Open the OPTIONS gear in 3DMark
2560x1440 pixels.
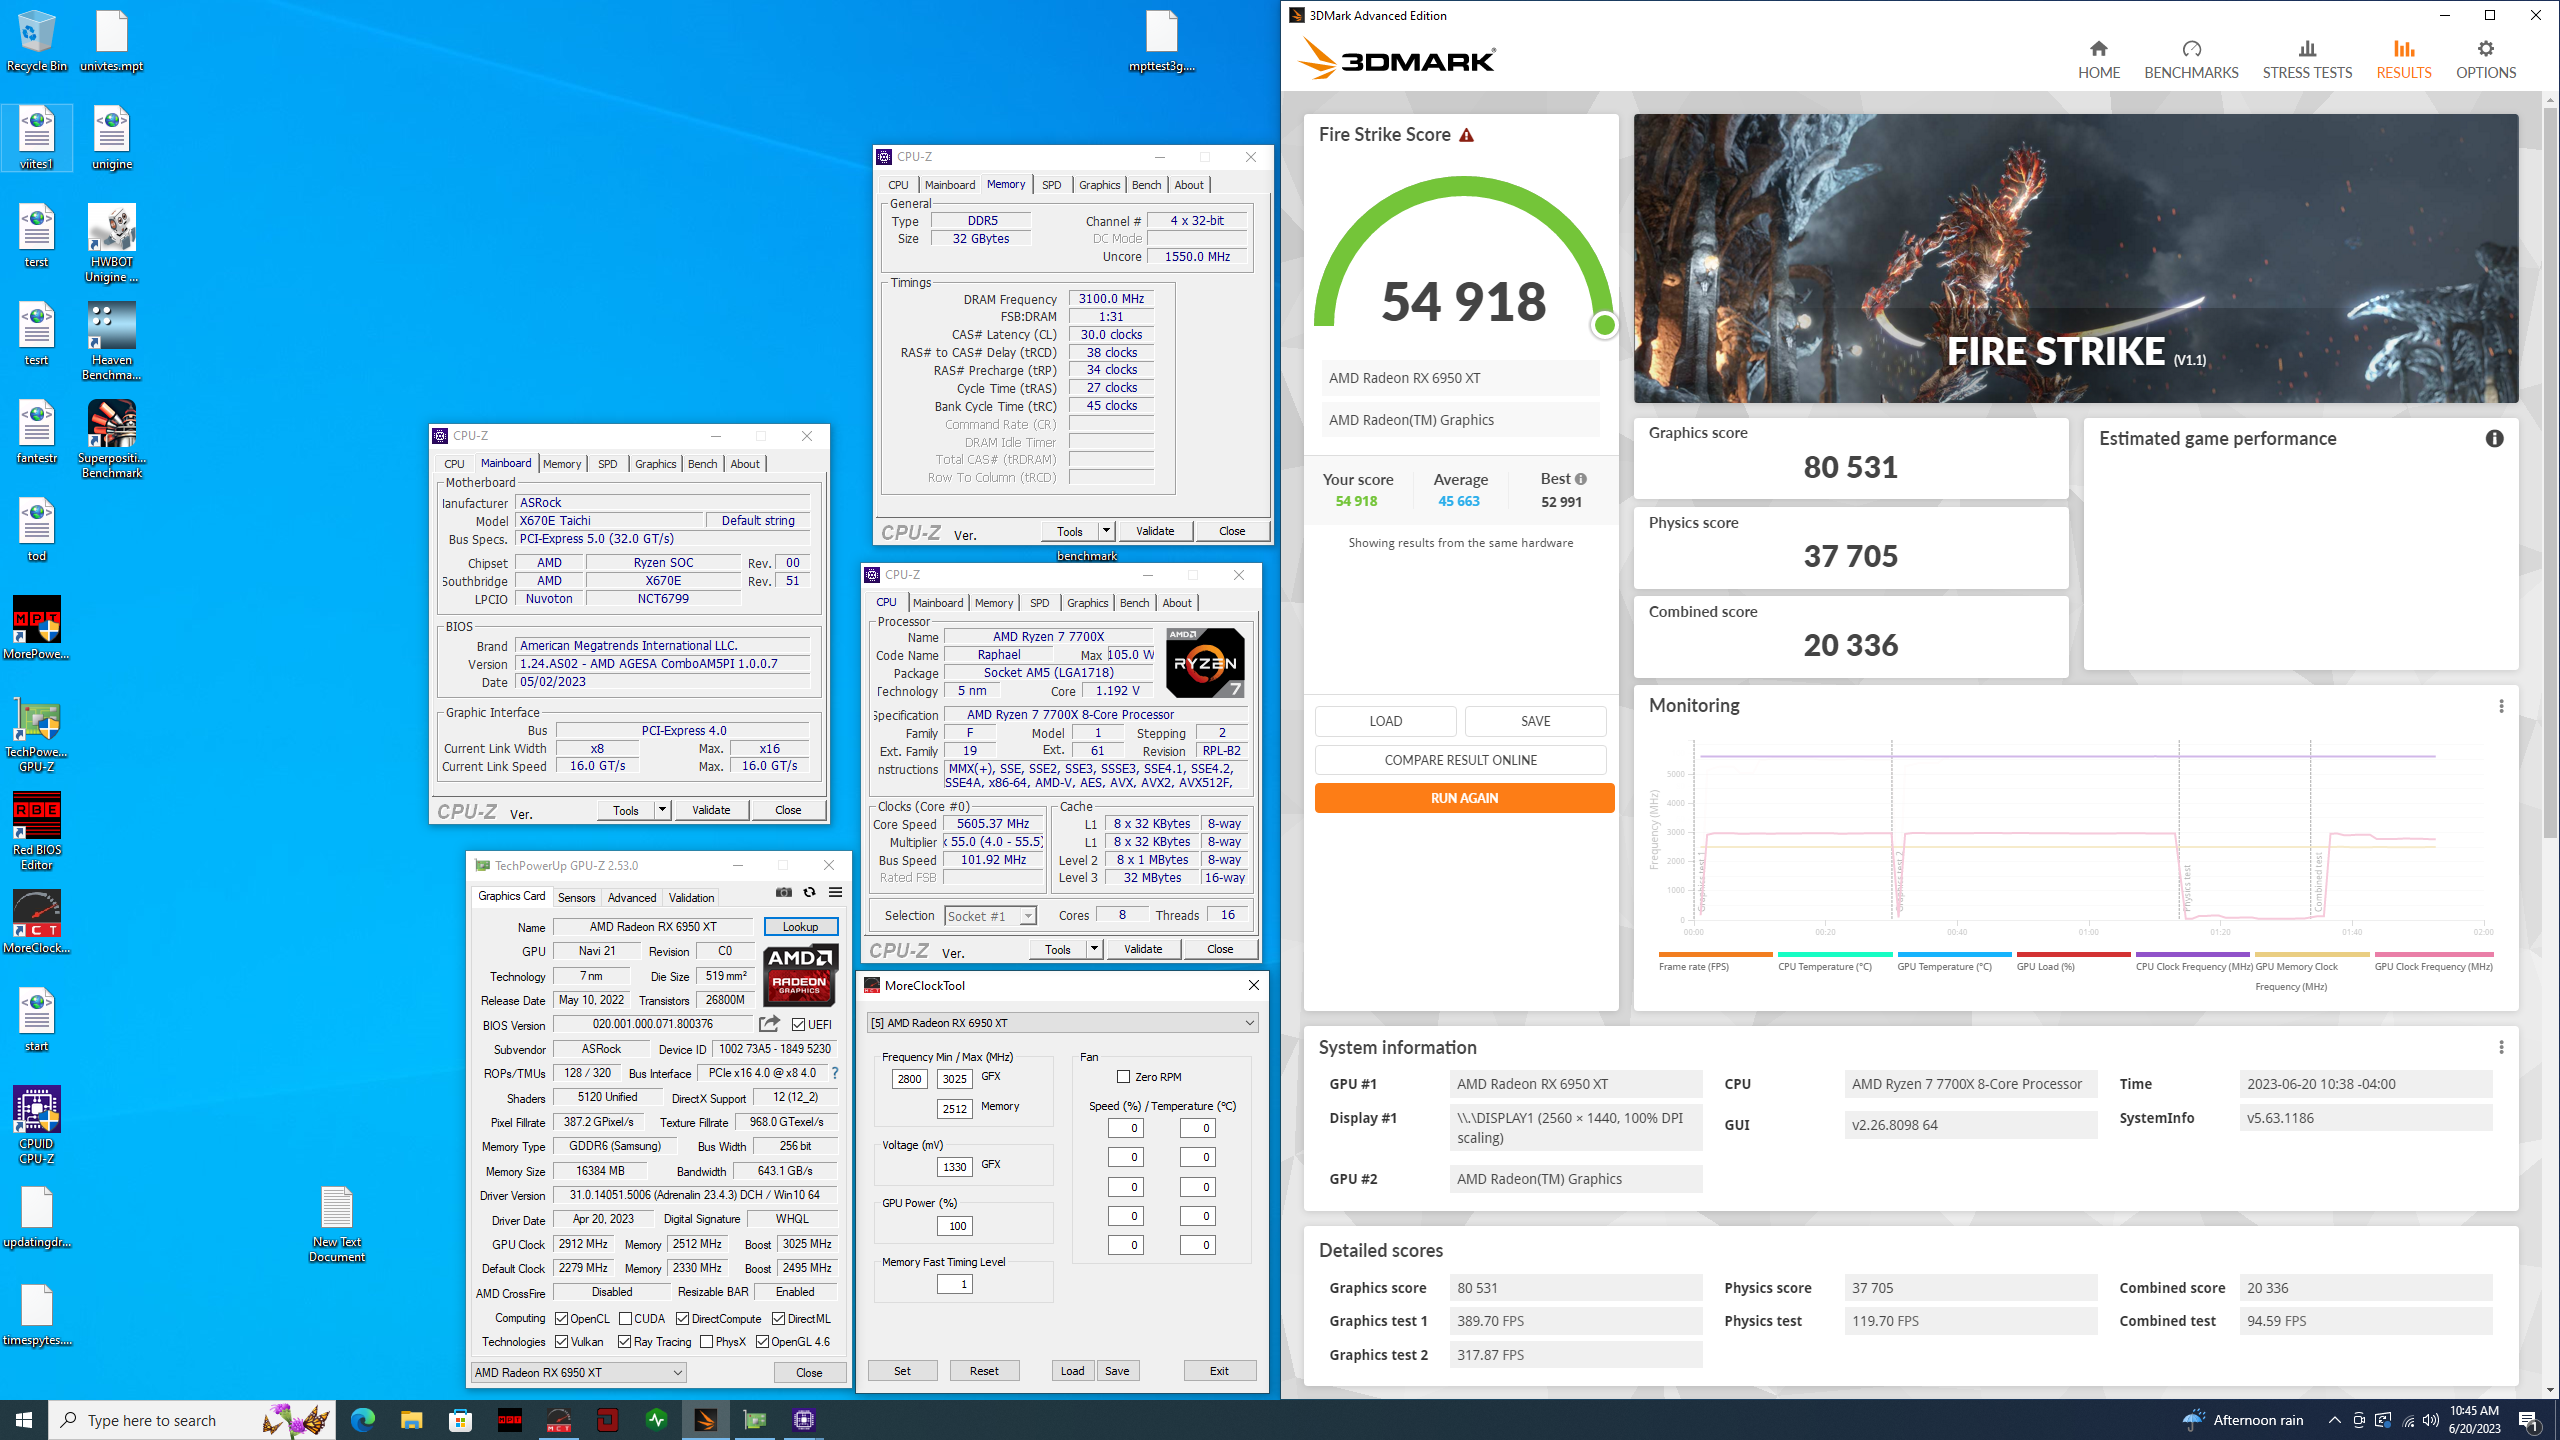click(x=2486, y=60)
